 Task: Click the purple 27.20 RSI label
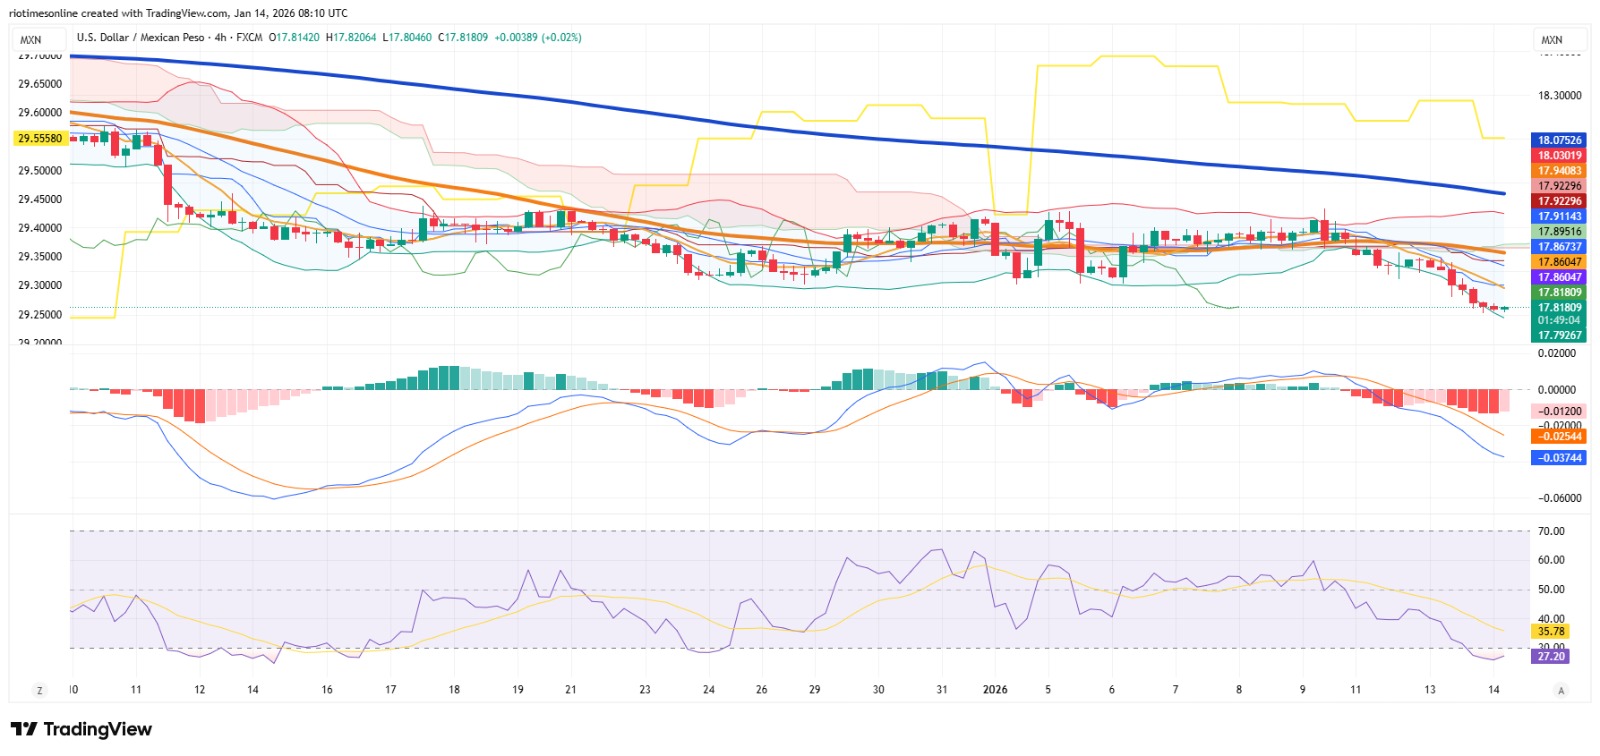[x=1550, y=656]
